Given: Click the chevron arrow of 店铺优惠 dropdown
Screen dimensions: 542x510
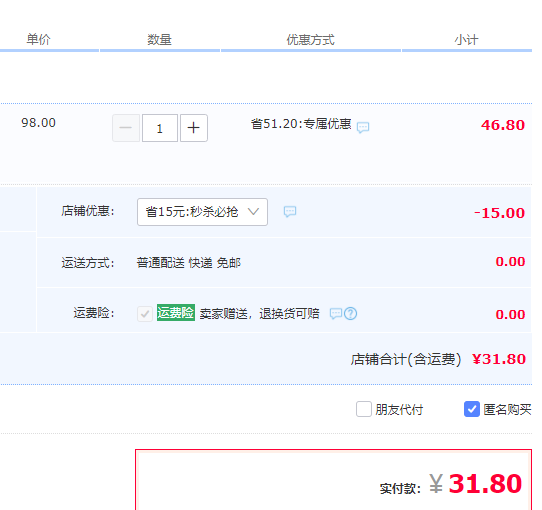Looking at the screenshot, I should coord(253,212).
